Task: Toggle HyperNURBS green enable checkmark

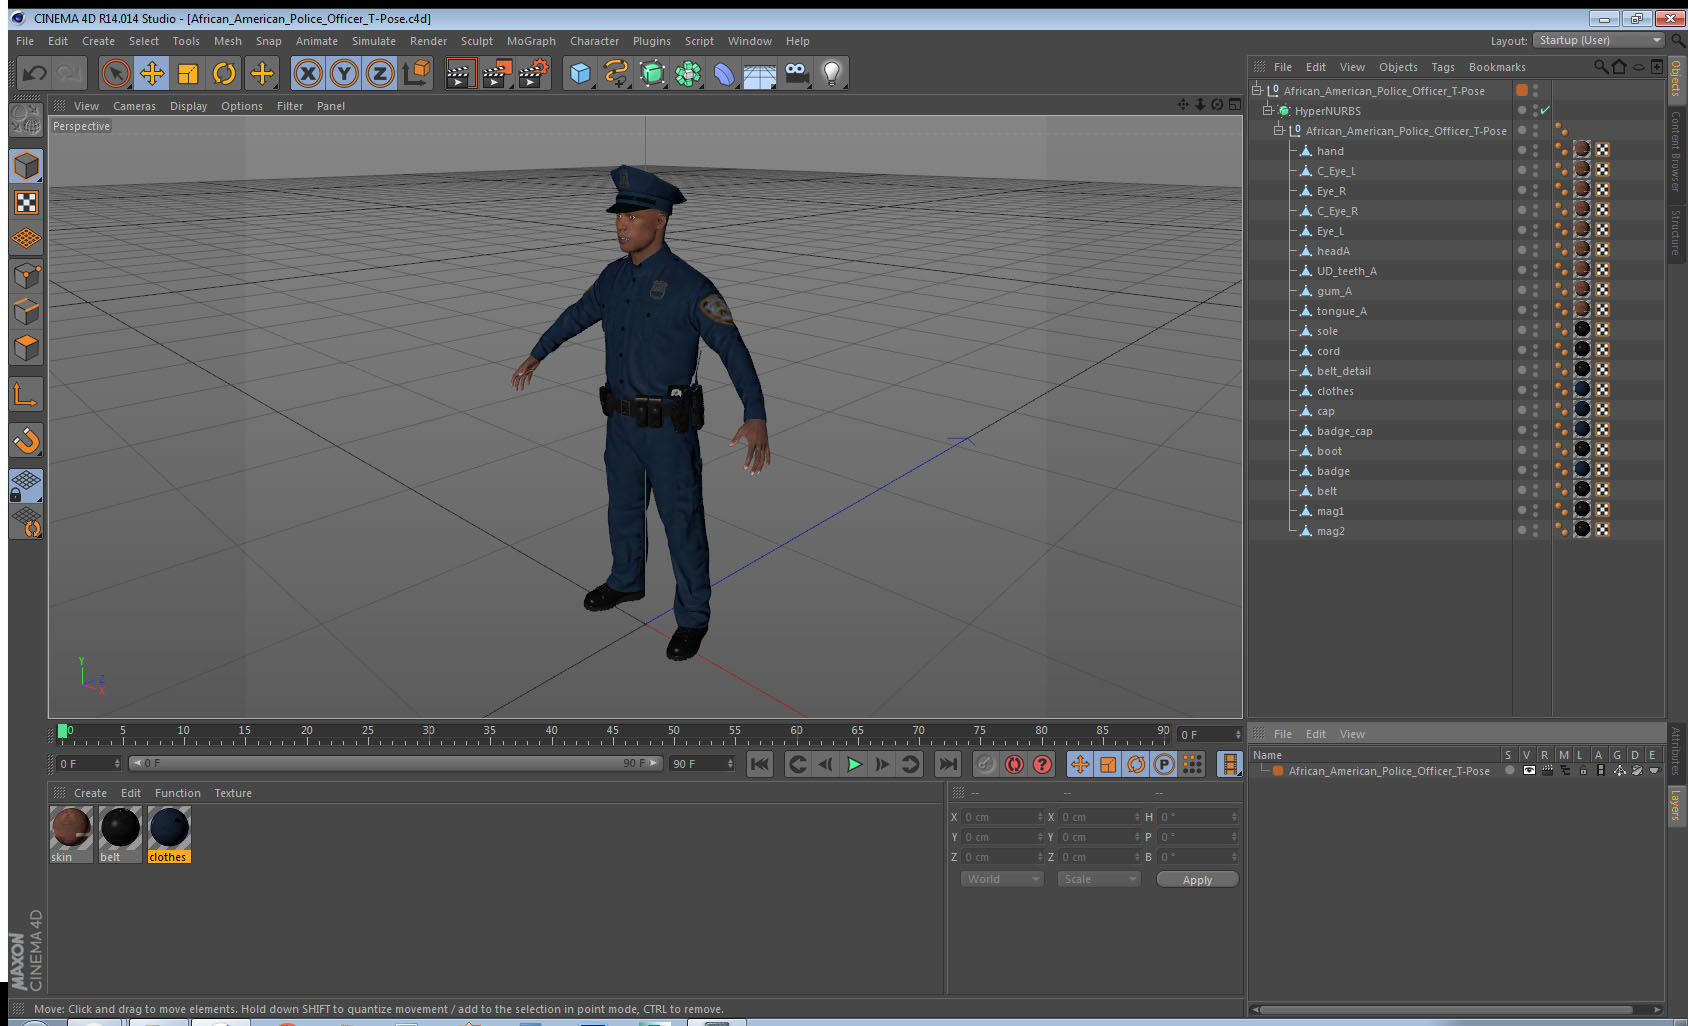Action: click(x=1545, y=111)
